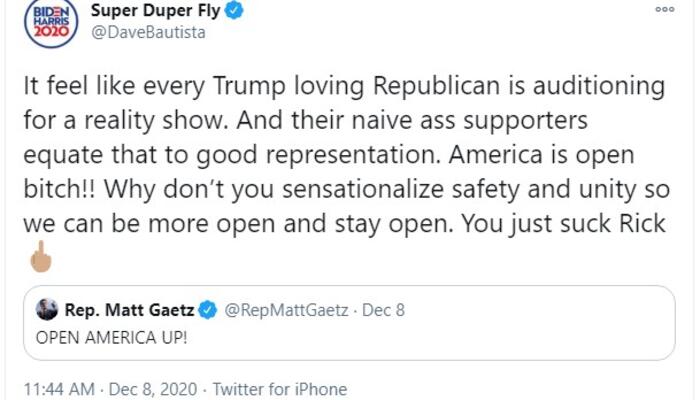Click the 11:44 AM timestamp
The image size is (700, 400).
[59, 389]
